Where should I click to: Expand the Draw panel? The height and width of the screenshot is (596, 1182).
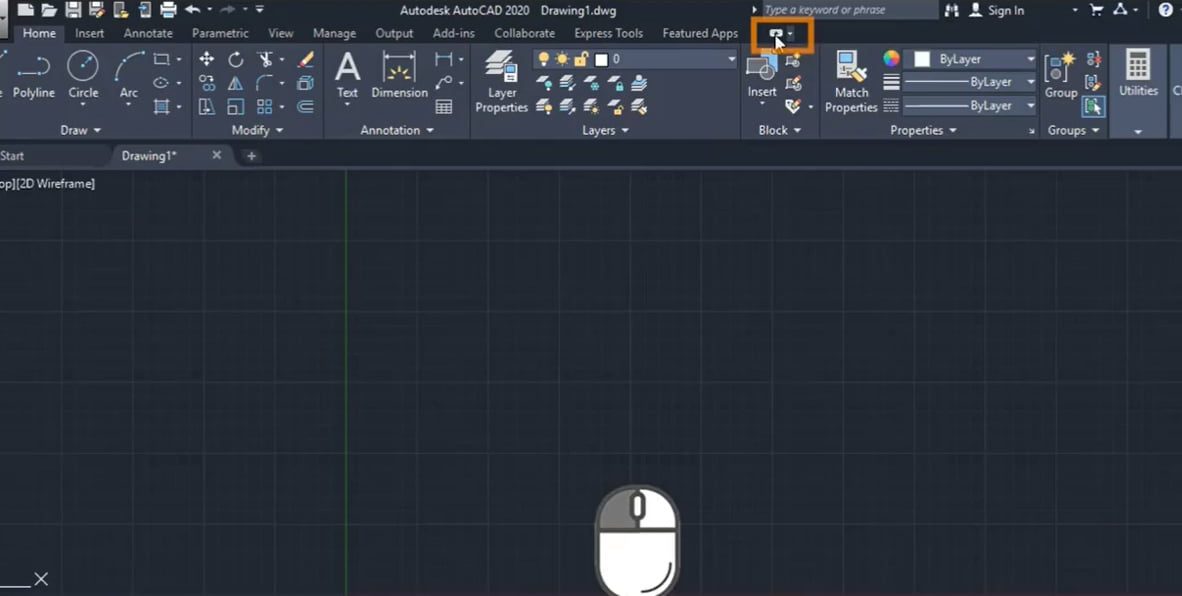tap(81, 130)
